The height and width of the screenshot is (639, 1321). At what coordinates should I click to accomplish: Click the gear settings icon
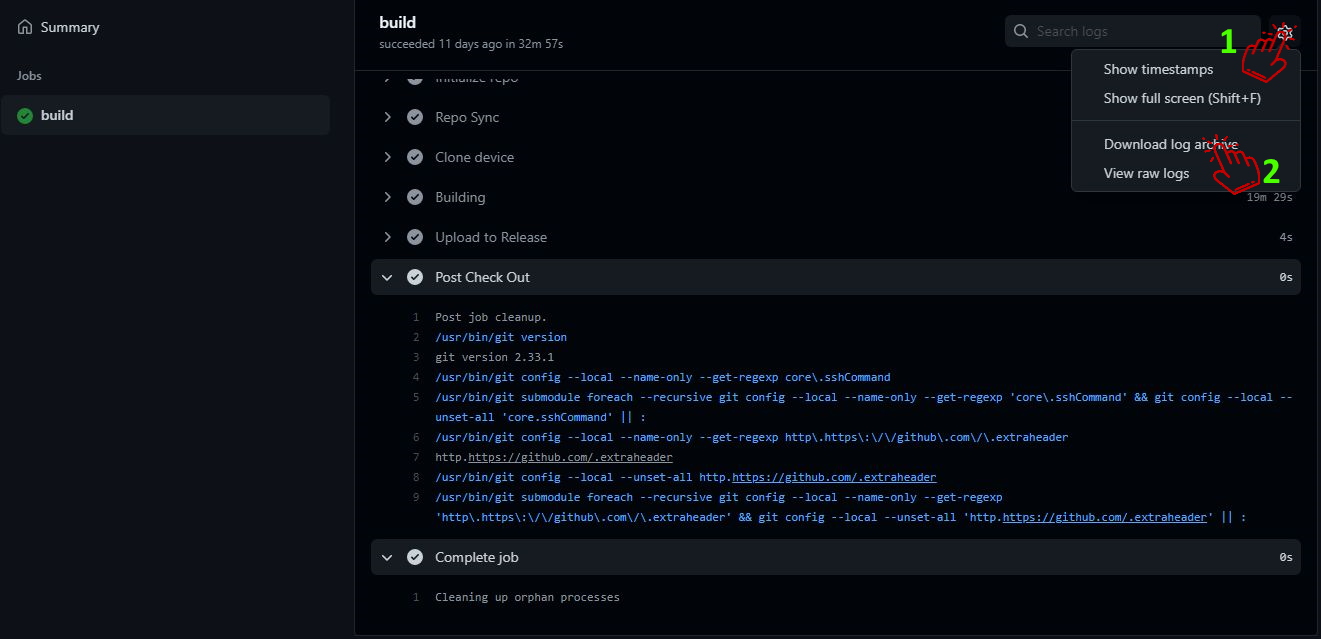click(x=1286, y=32)
